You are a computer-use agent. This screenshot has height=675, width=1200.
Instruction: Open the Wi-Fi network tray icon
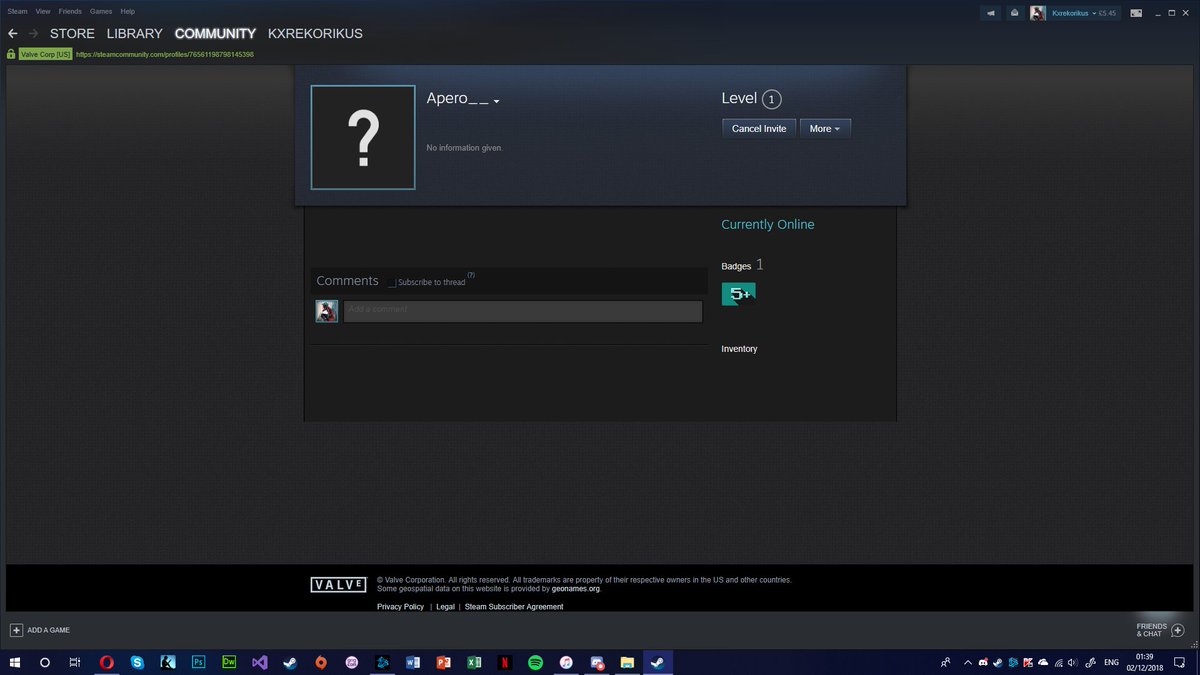(x=1058, y=662)
